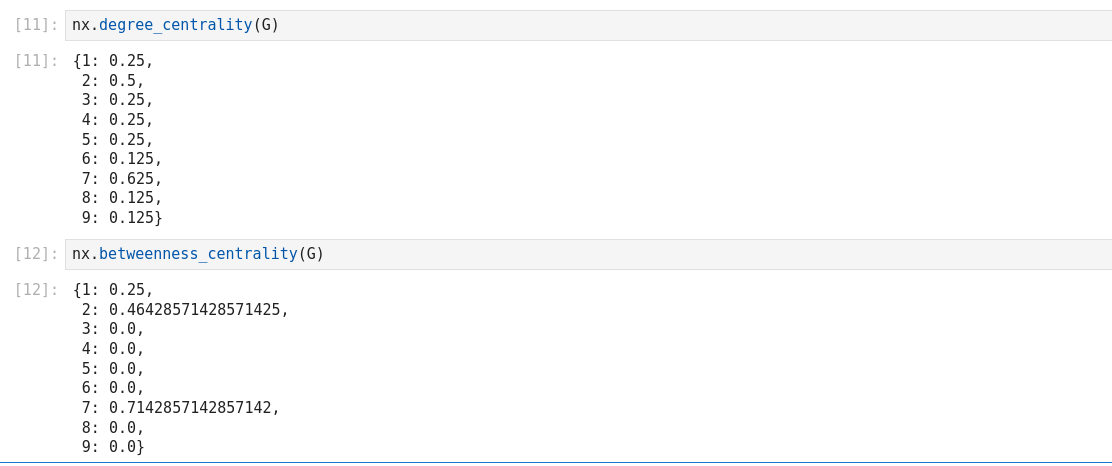Click the node 6 degree value 0.125
The image size is (1112, 466).
(134, 159)
